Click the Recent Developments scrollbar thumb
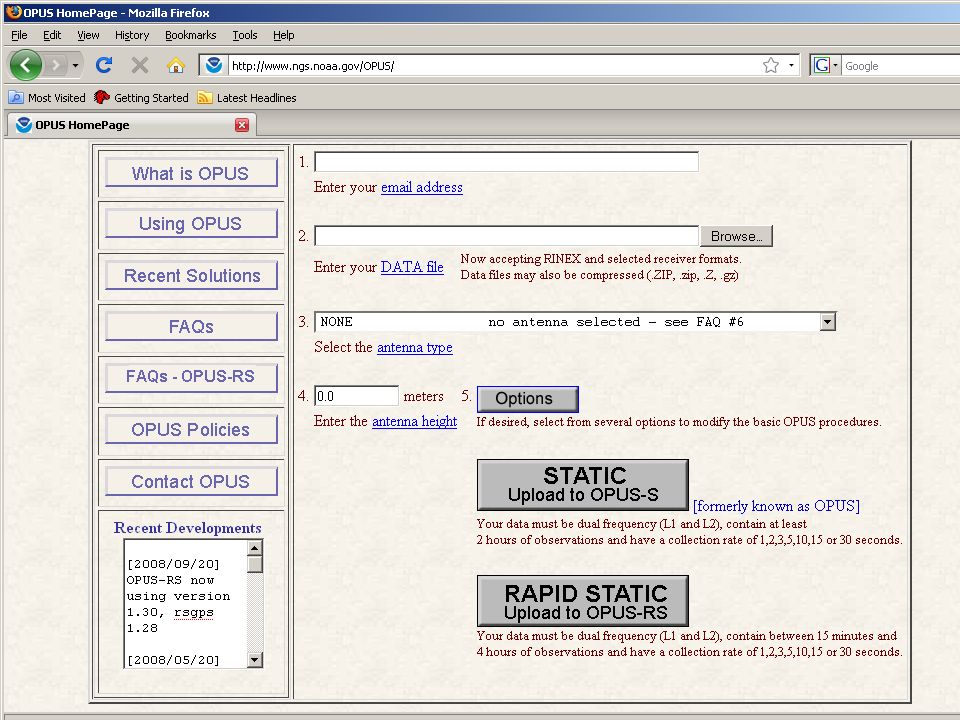 255,564
